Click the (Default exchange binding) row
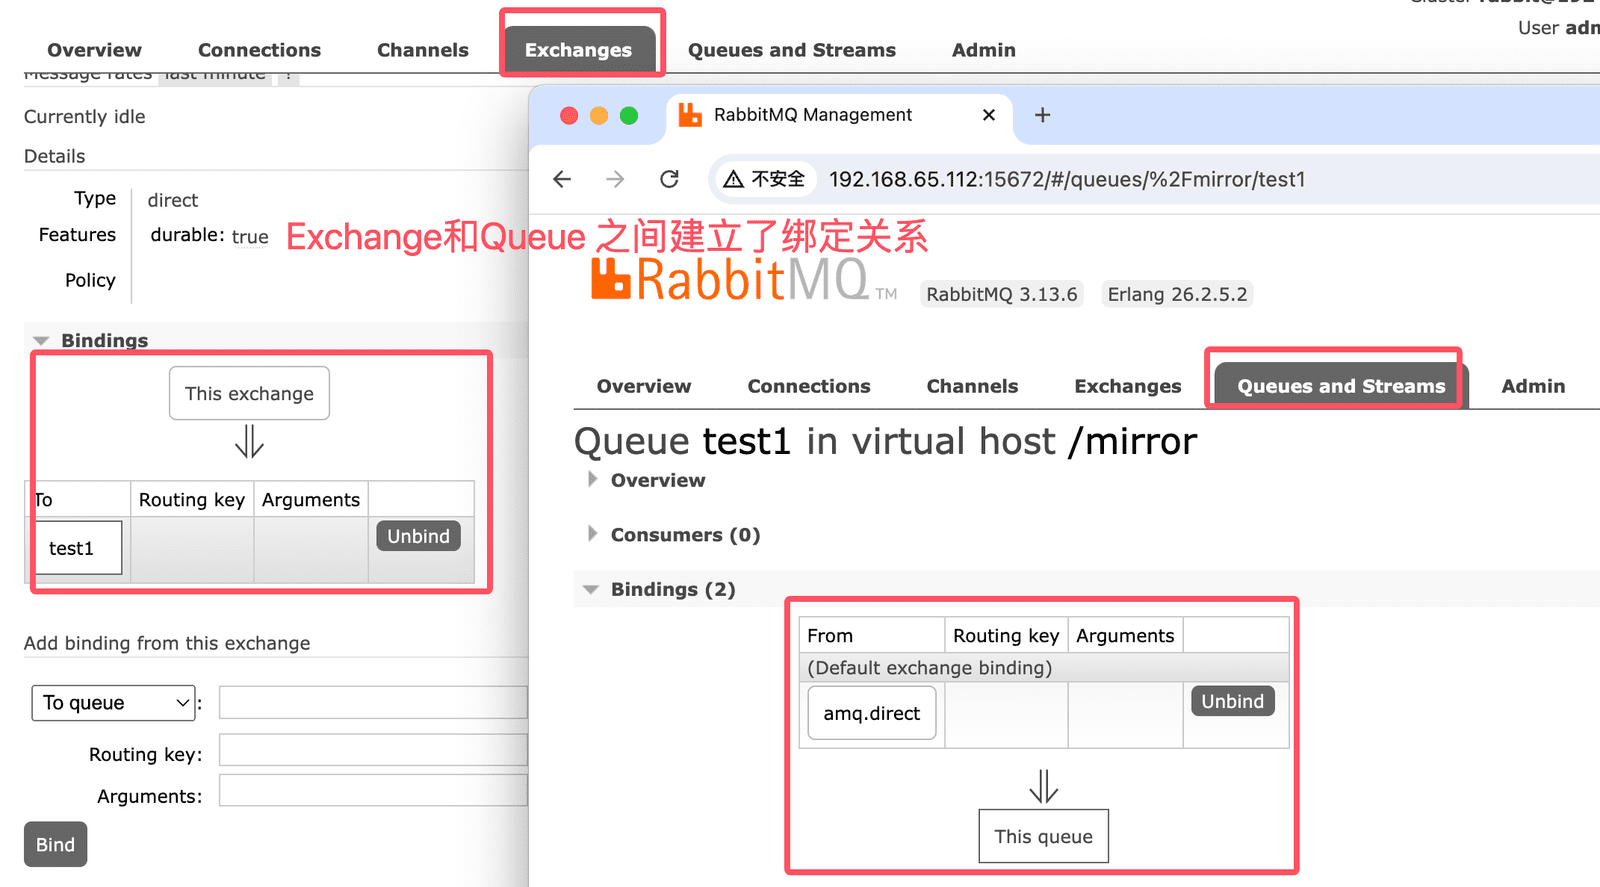Viewport: 1600px width, 887px height. [x=1043, y=668]
